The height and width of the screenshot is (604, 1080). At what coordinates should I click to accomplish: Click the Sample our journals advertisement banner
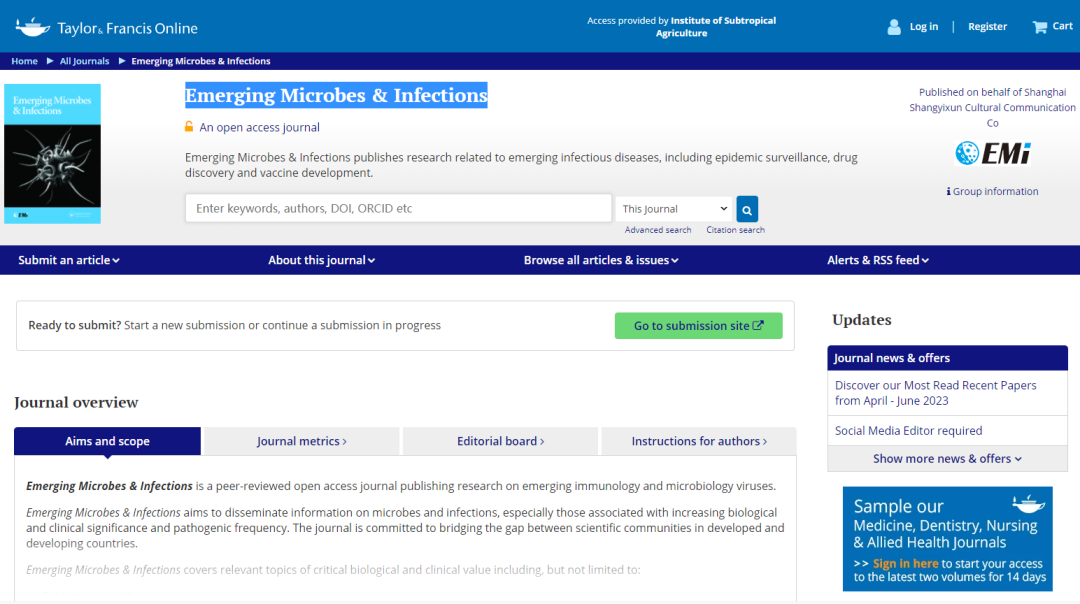[948, 539]
